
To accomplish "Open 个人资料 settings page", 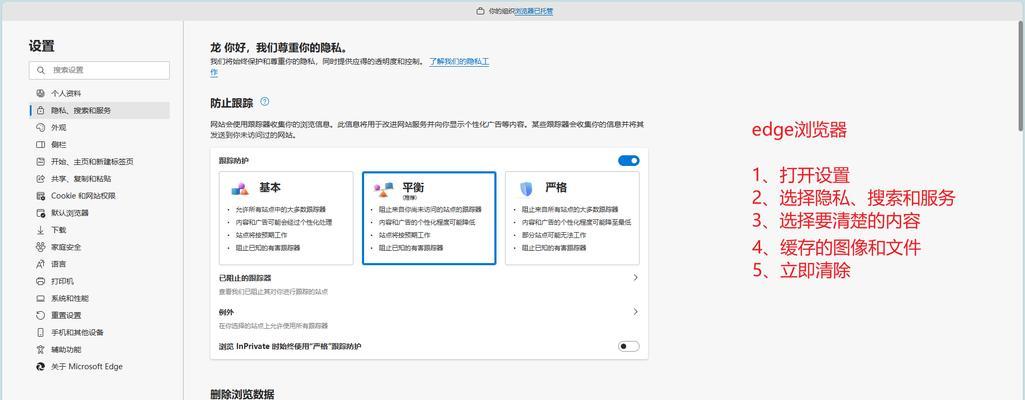I will pyautogui.click(x=100, y=93).
